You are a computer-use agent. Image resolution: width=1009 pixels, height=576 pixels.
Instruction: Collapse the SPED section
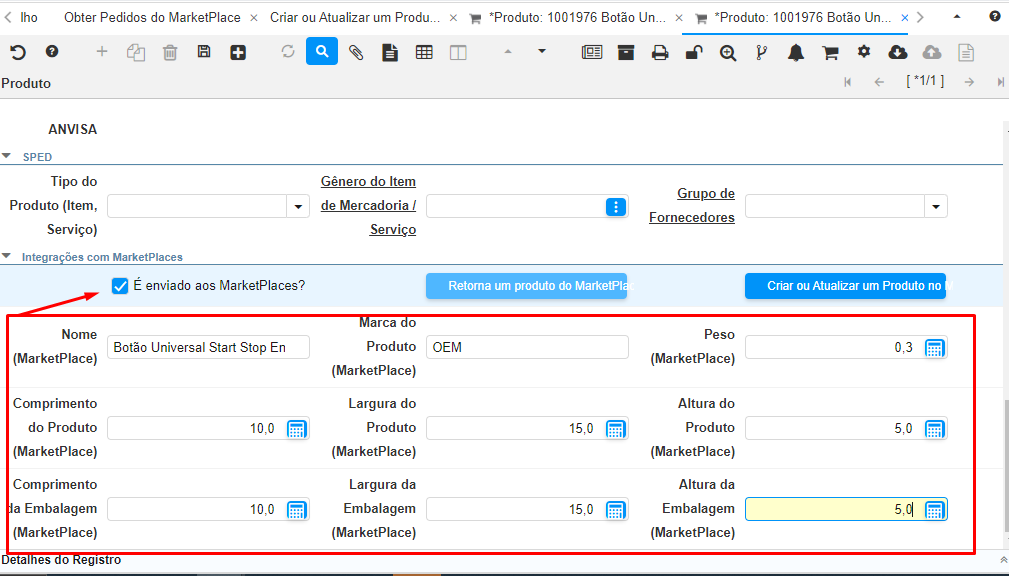pyautogui.click(x=8, y=157)
